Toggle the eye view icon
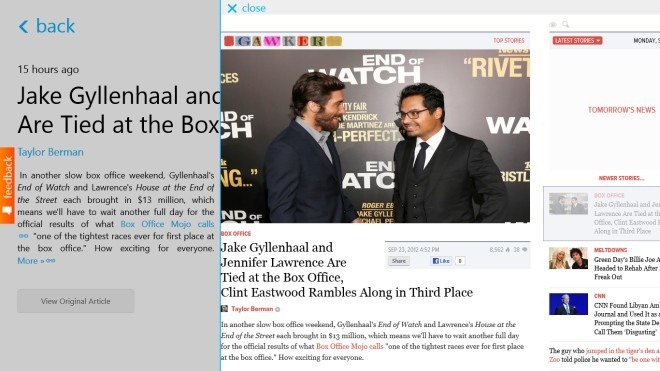660x371 pixels. click(x=553, y=25)
